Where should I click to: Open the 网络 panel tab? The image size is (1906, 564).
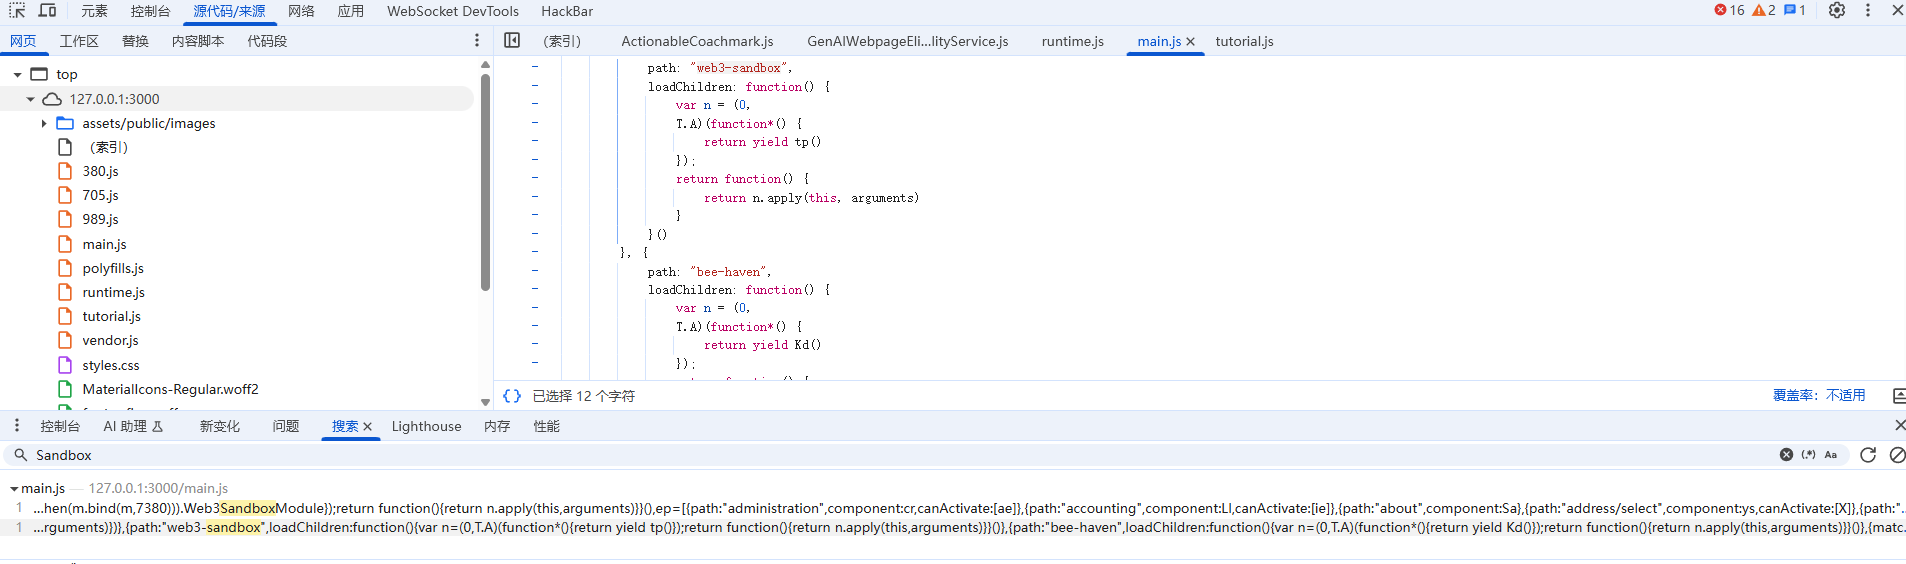point(301,11)
